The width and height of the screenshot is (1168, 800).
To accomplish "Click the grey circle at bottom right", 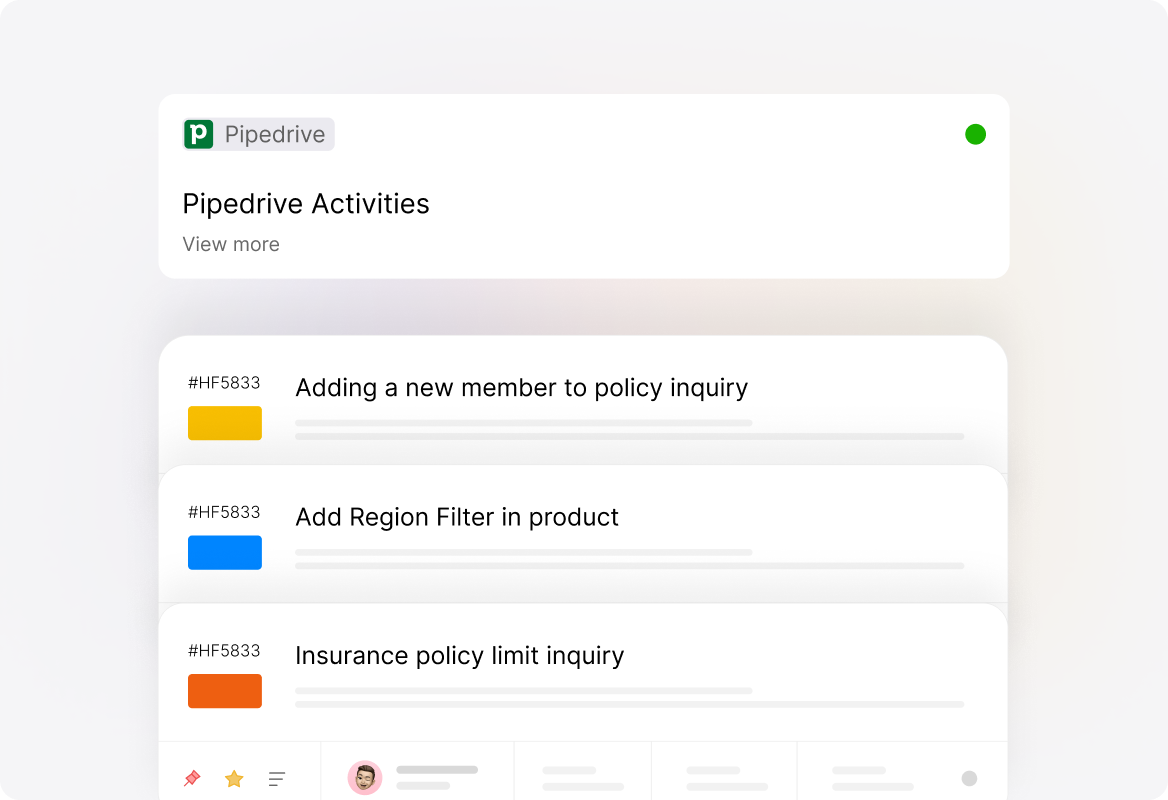I will 969,778.
